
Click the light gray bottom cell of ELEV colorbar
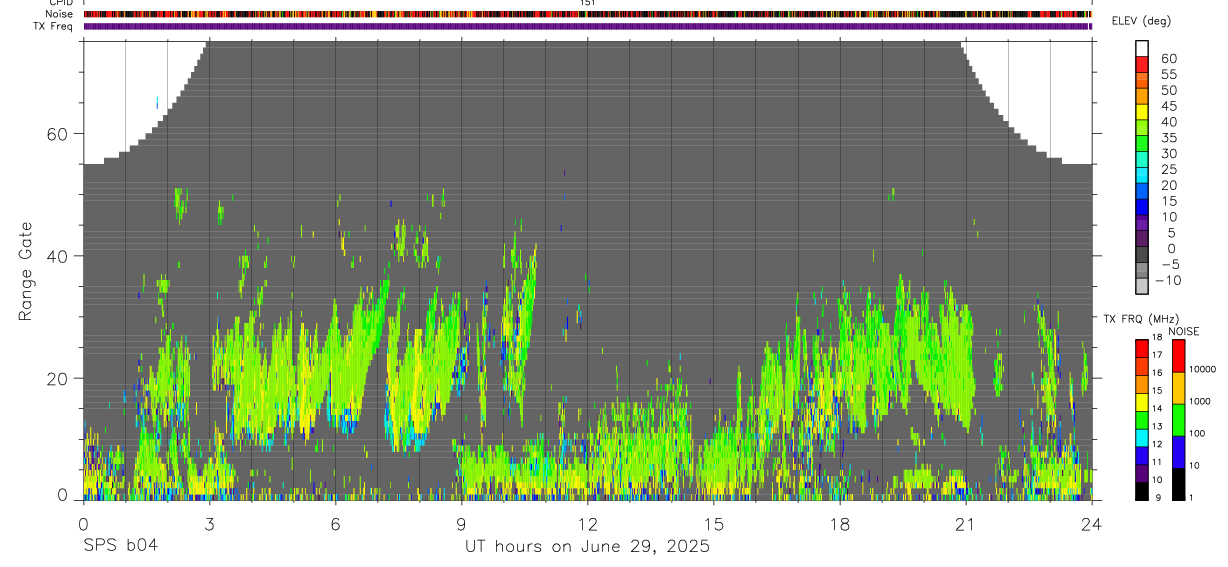coord(1142,286)
